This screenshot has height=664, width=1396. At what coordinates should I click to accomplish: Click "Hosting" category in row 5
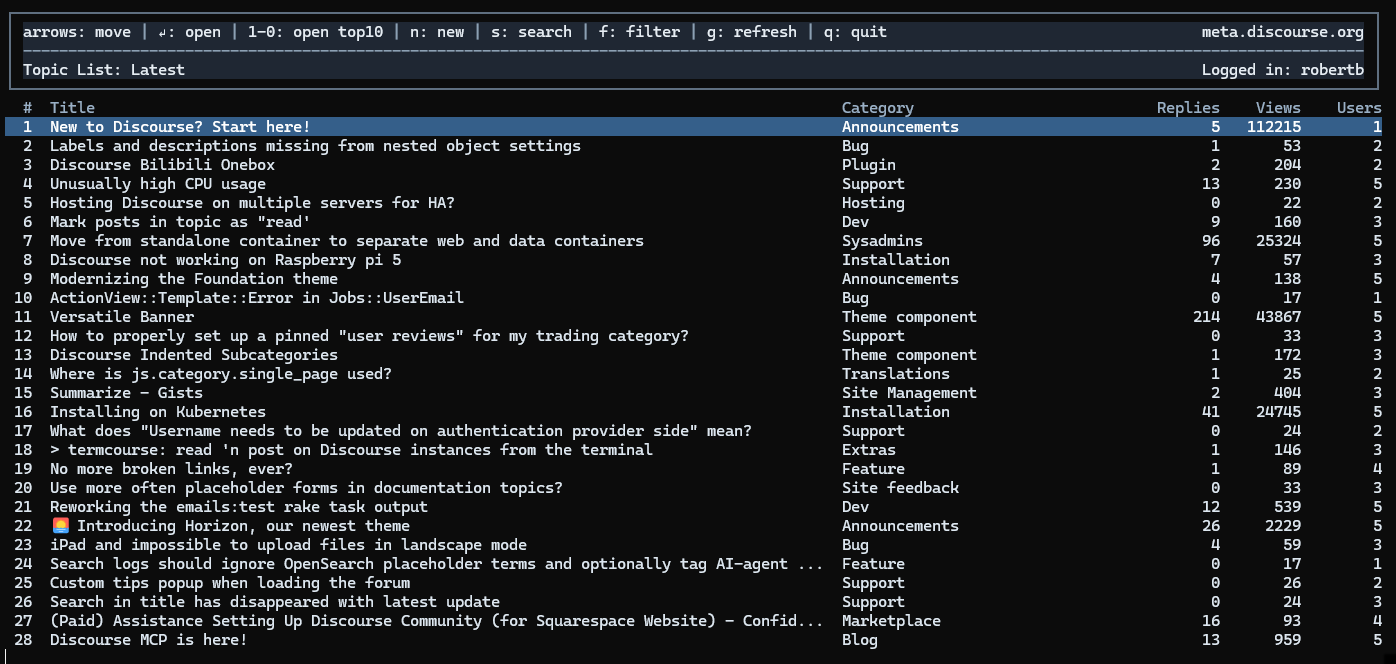pos(873,203)
